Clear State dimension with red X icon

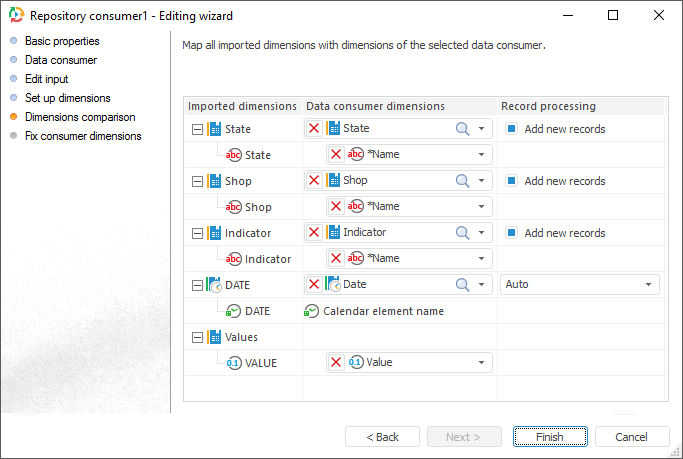pyautogui.click(x=314, y=129)
